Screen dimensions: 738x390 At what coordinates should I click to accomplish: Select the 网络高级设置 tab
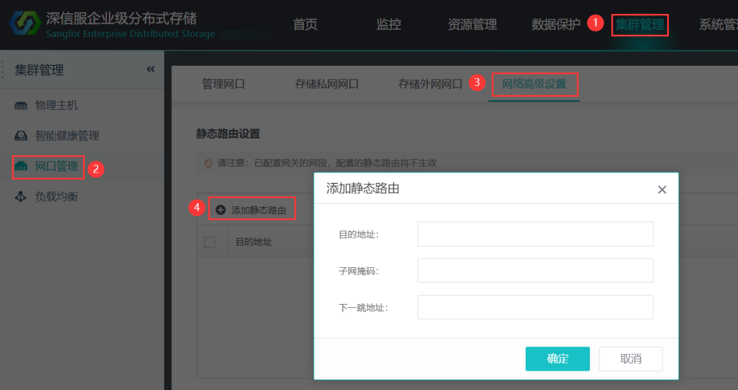(x=534, y=84)
